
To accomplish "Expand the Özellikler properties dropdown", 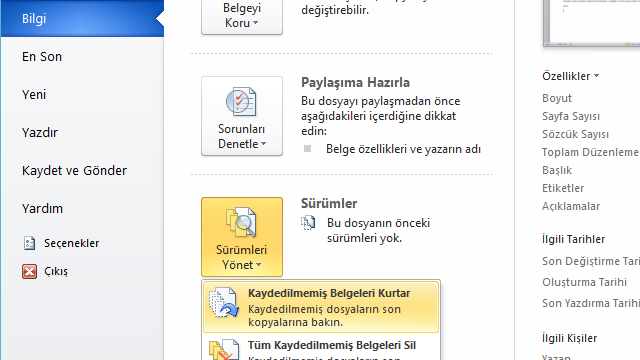I will click(570, 76).
